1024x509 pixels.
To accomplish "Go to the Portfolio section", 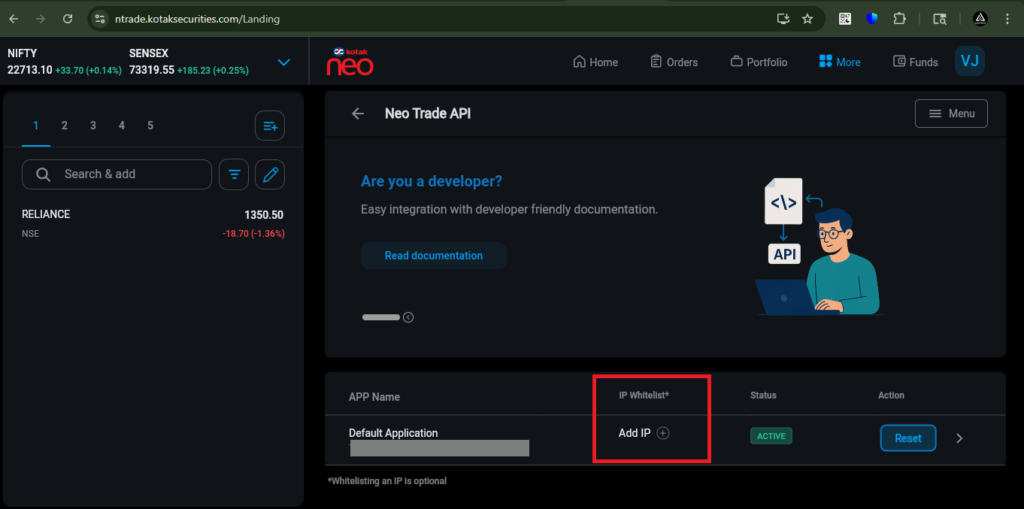I will [x=758, y=62].
